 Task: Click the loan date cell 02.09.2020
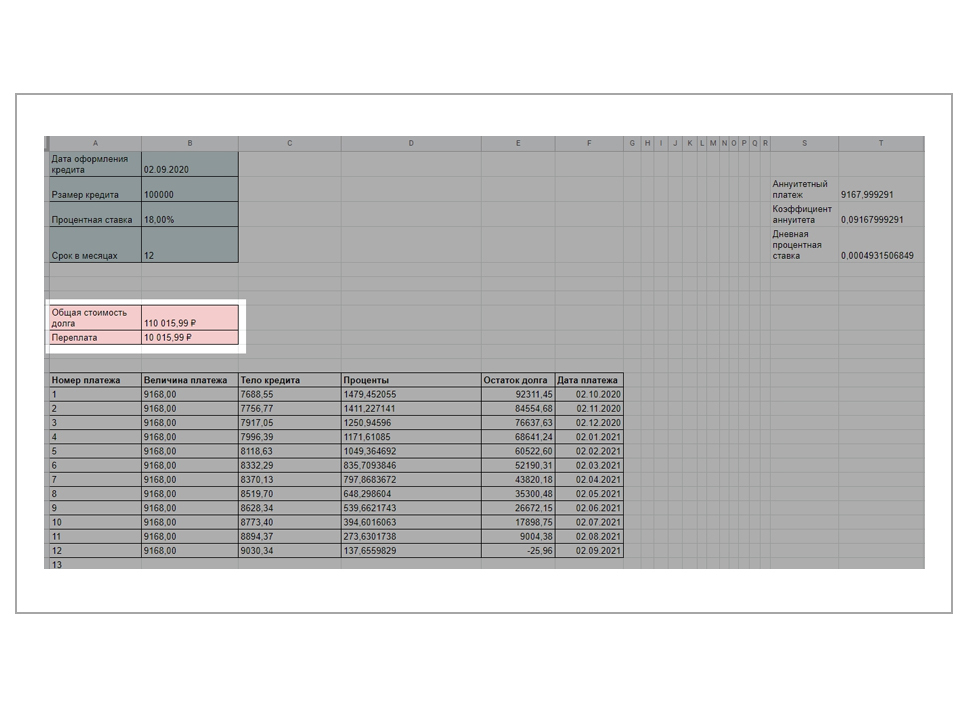click(x=190, y=164)
